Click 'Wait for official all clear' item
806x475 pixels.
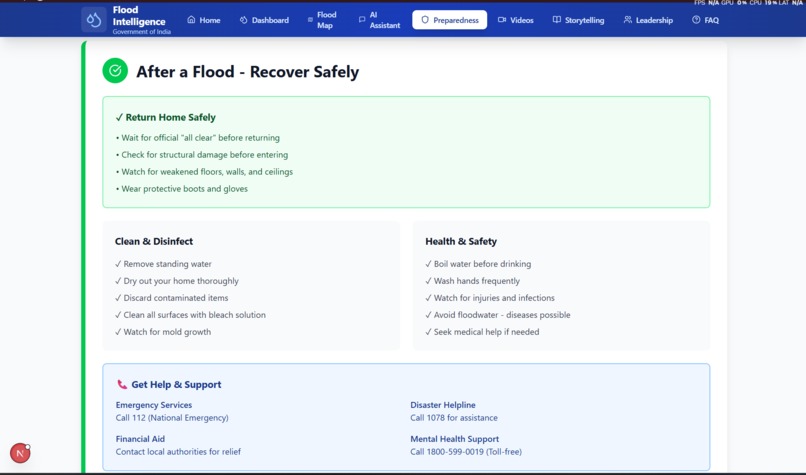point(200,138)
